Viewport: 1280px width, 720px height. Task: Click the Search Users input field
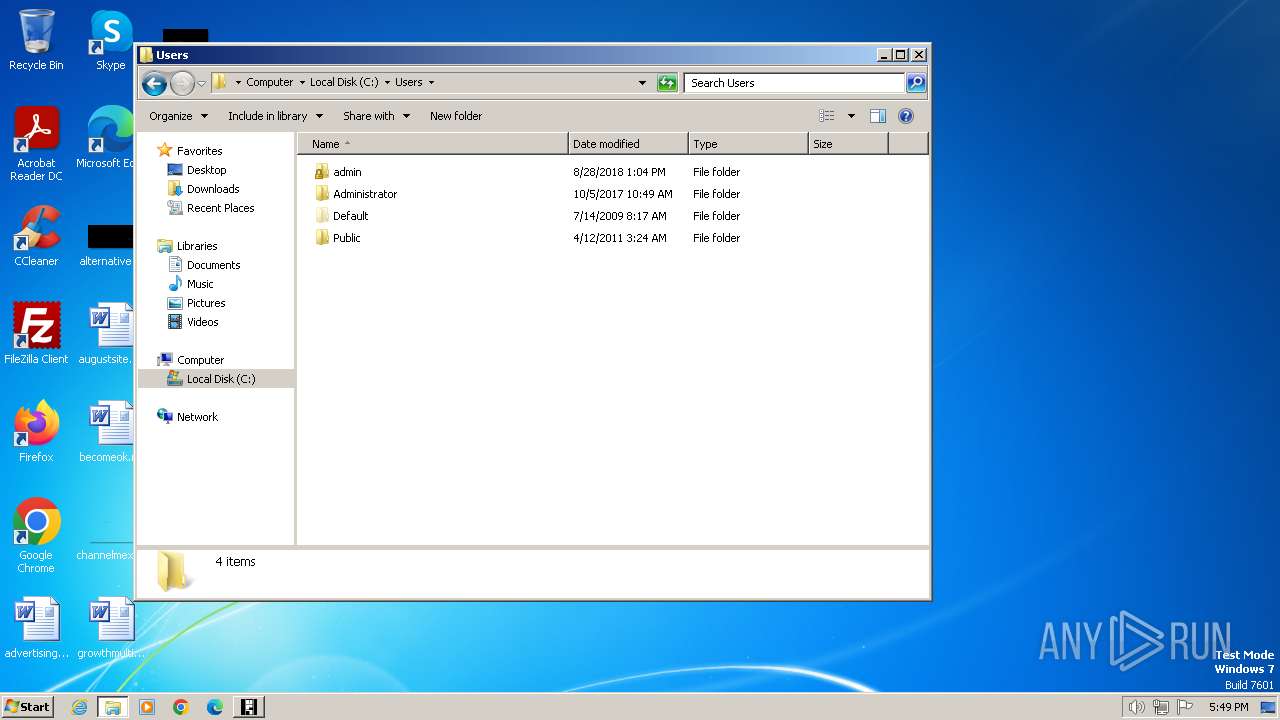[x=795, y=83]
